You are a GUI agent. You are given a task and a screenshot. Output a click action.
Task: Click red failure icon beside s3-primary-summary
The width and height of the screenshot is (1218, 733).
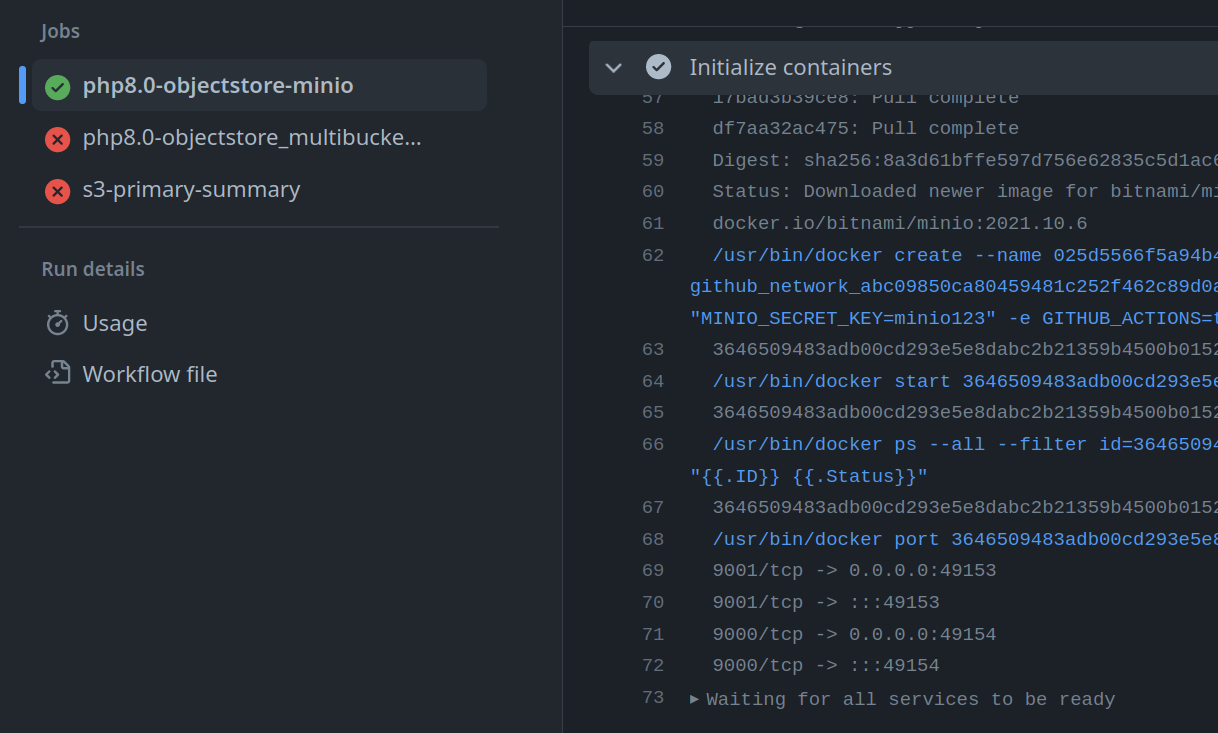58,190
